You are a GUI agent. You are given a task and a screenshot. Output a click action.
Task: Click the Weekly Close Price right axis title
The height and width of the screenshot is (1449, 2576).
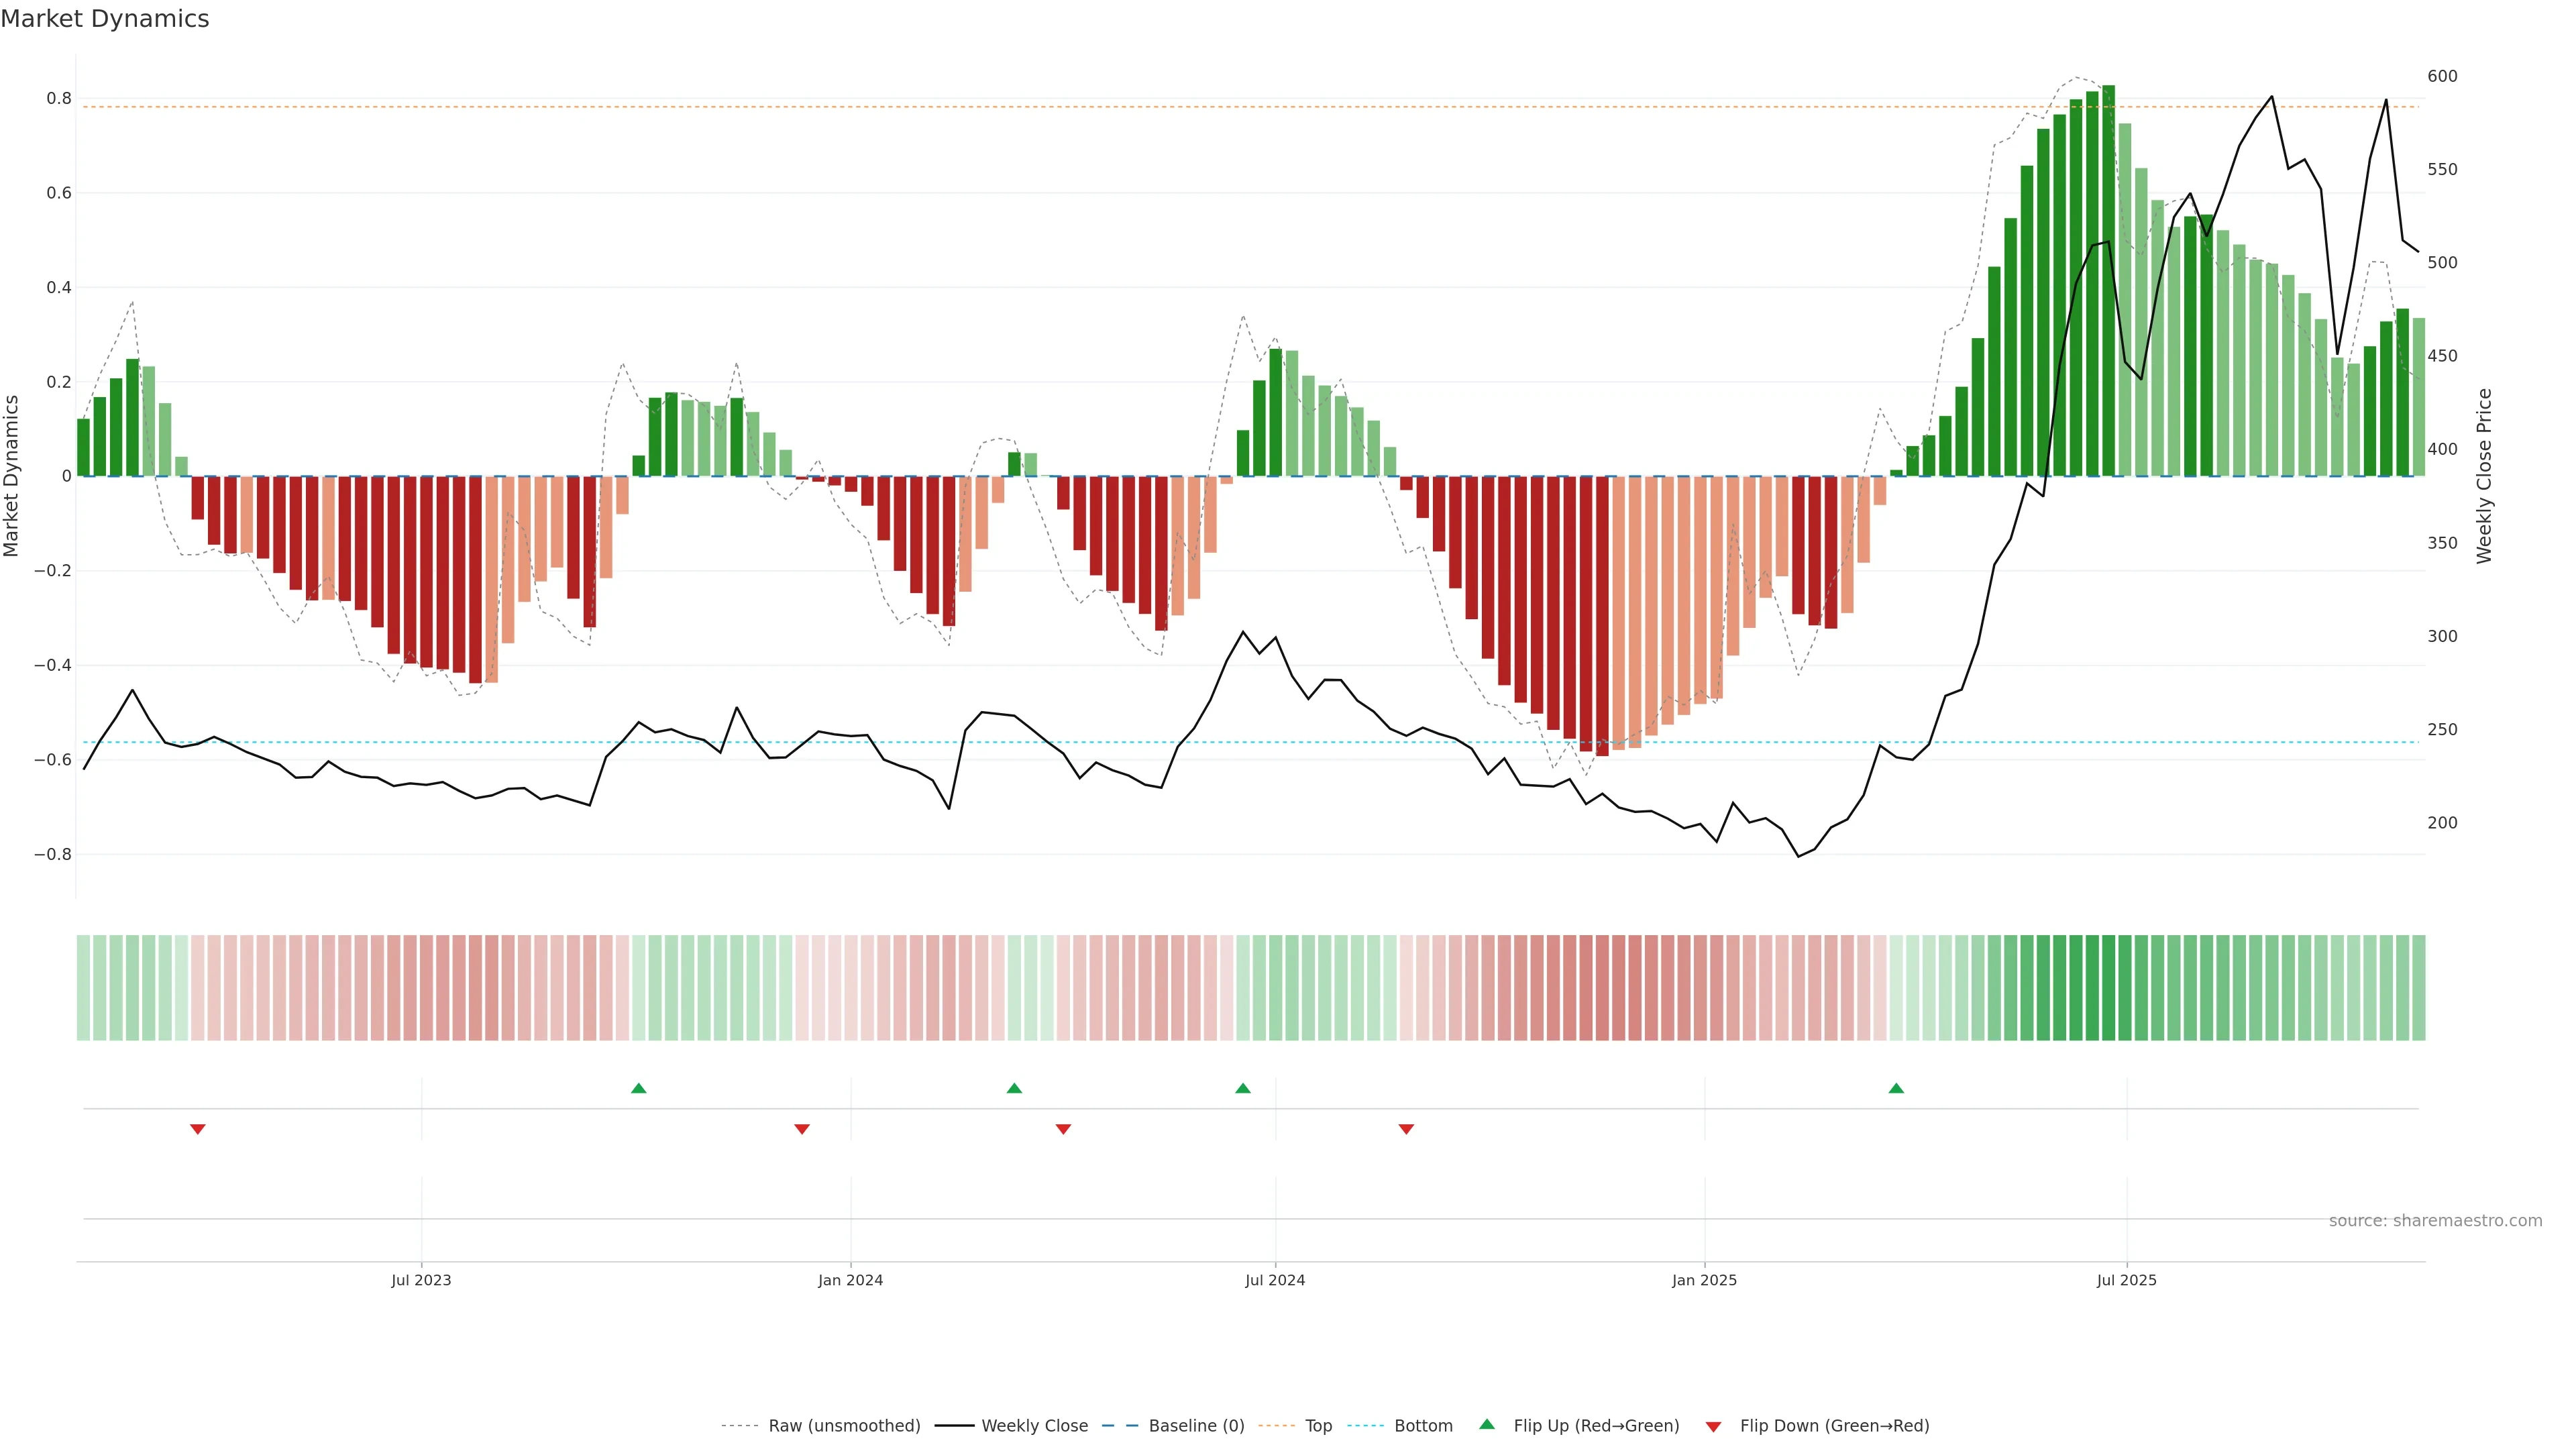(2485, 476)
